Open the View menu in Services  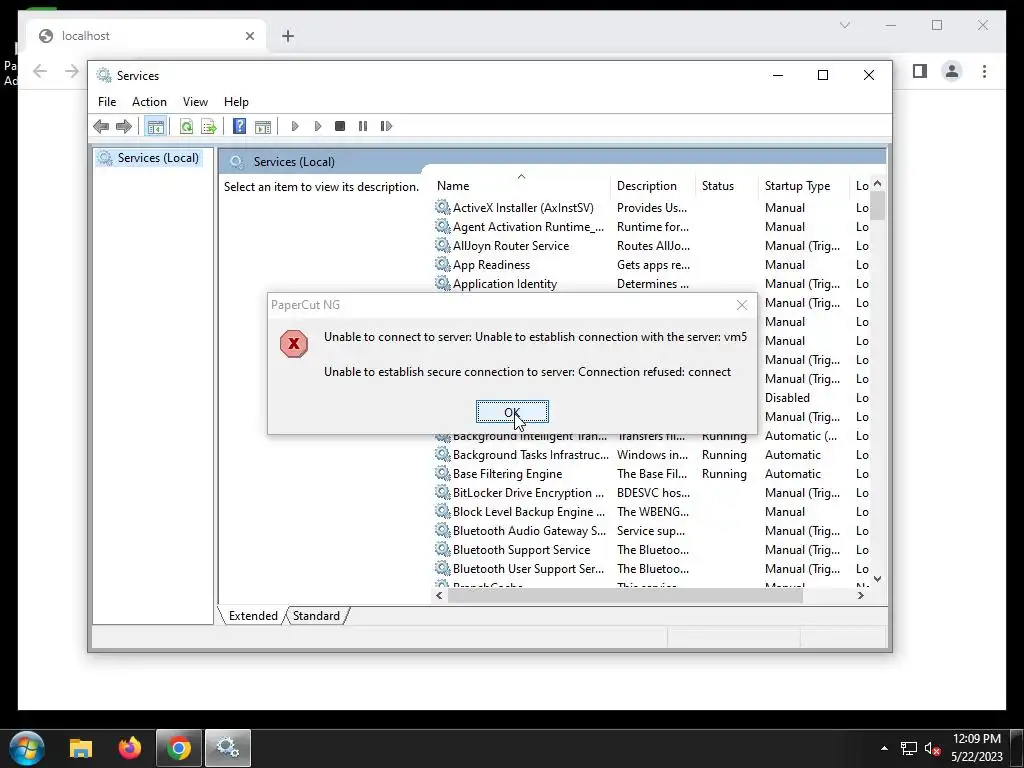click(195, 102)
